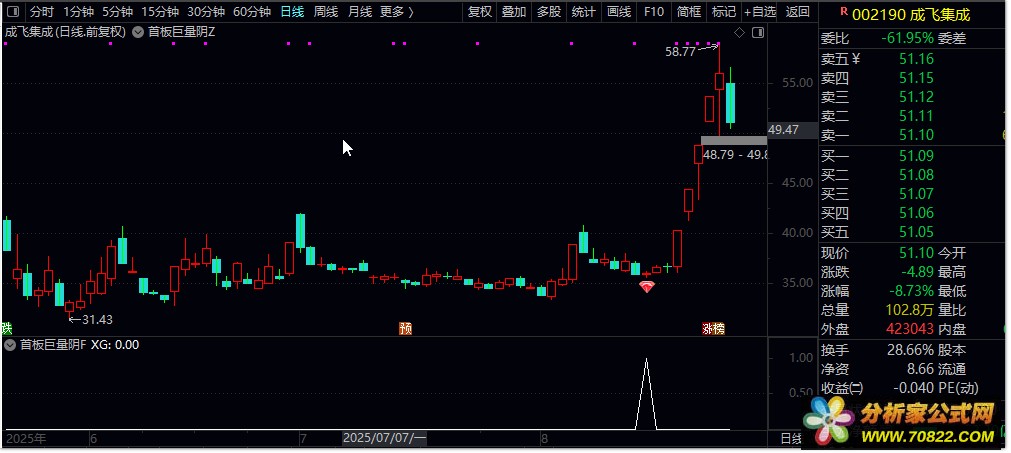Click the 委比 value -61.95%
1011x453 pixels.
pyautogui.click(x=907, y=39)
